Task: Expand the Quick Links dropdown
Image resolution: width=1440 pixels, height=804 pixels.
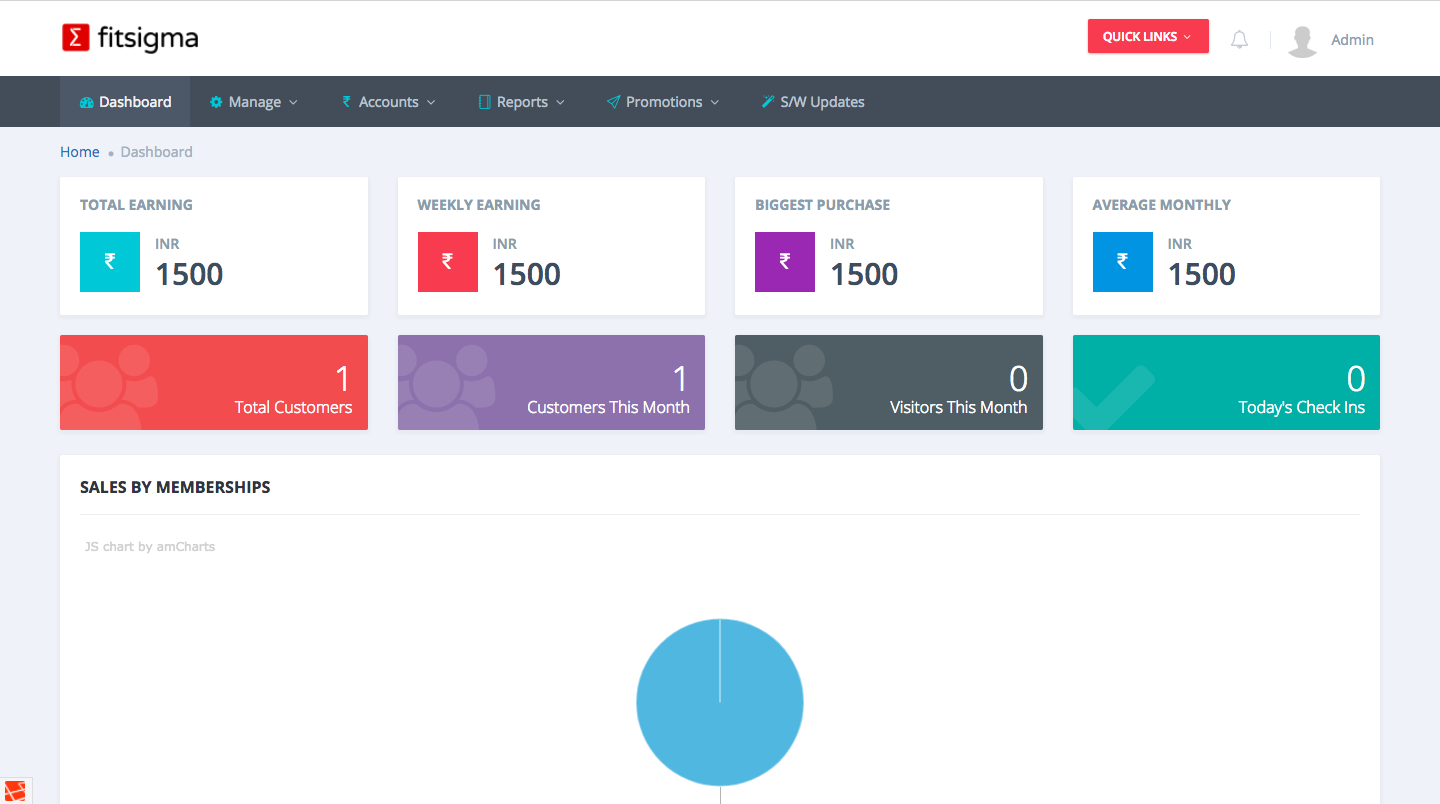Action: [1147, 37]
